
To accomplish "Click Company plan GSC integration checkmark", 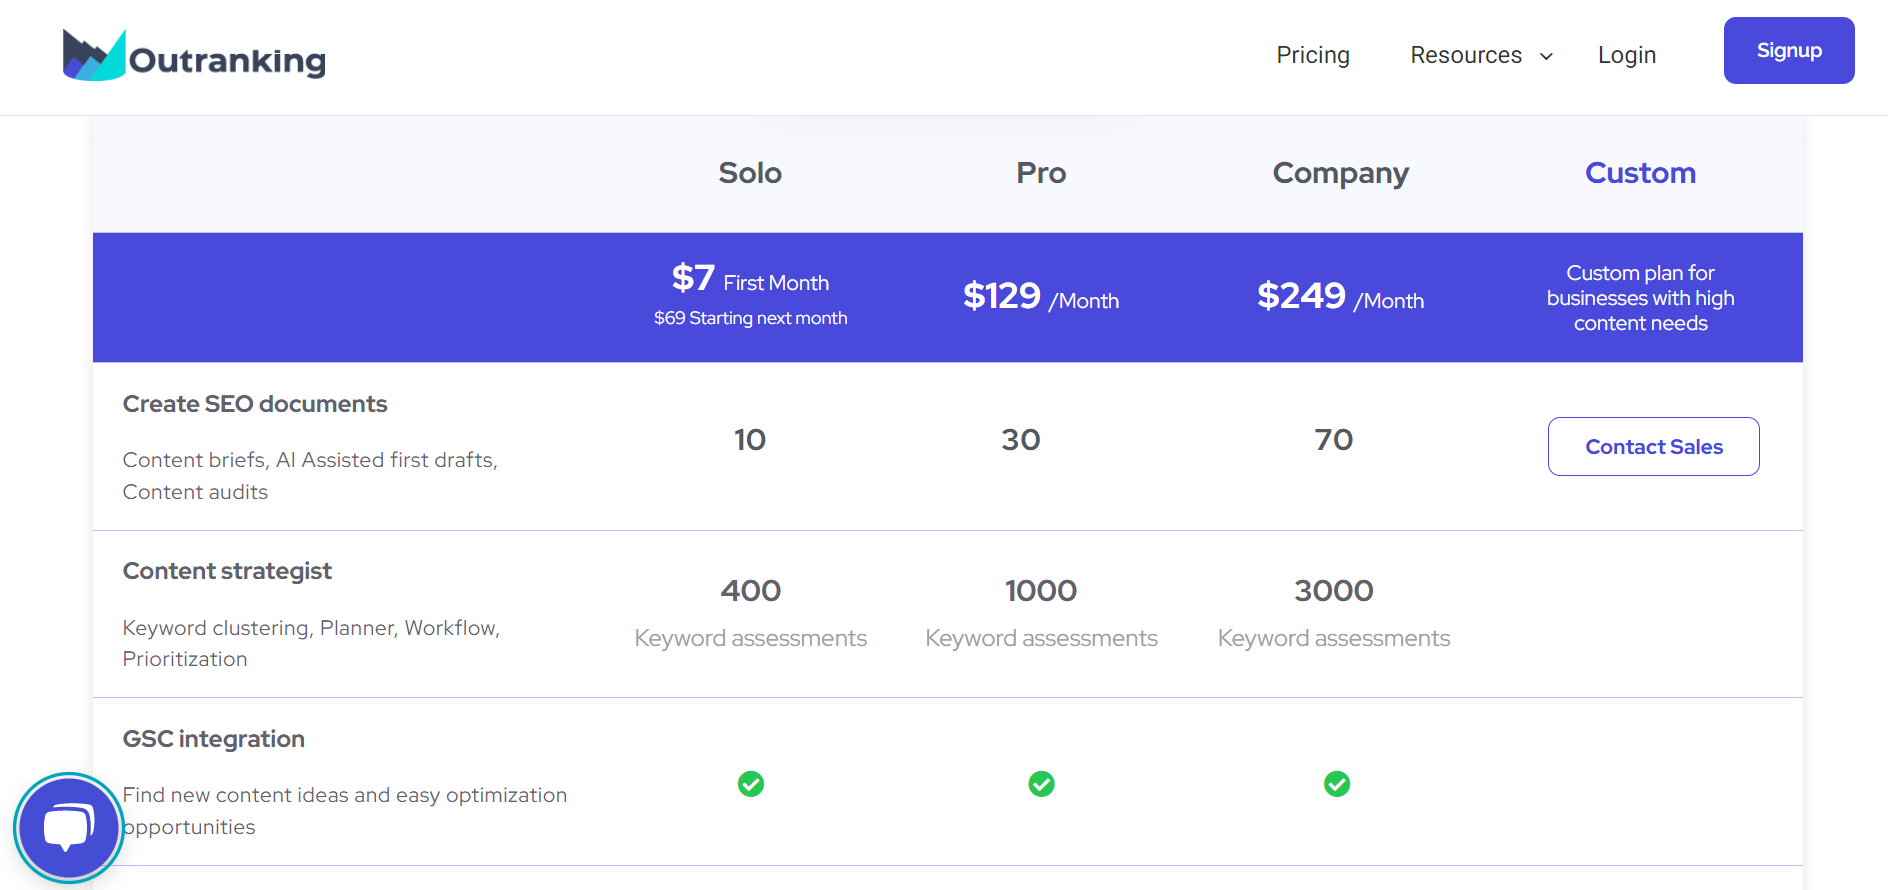I will coord(1337,784).
